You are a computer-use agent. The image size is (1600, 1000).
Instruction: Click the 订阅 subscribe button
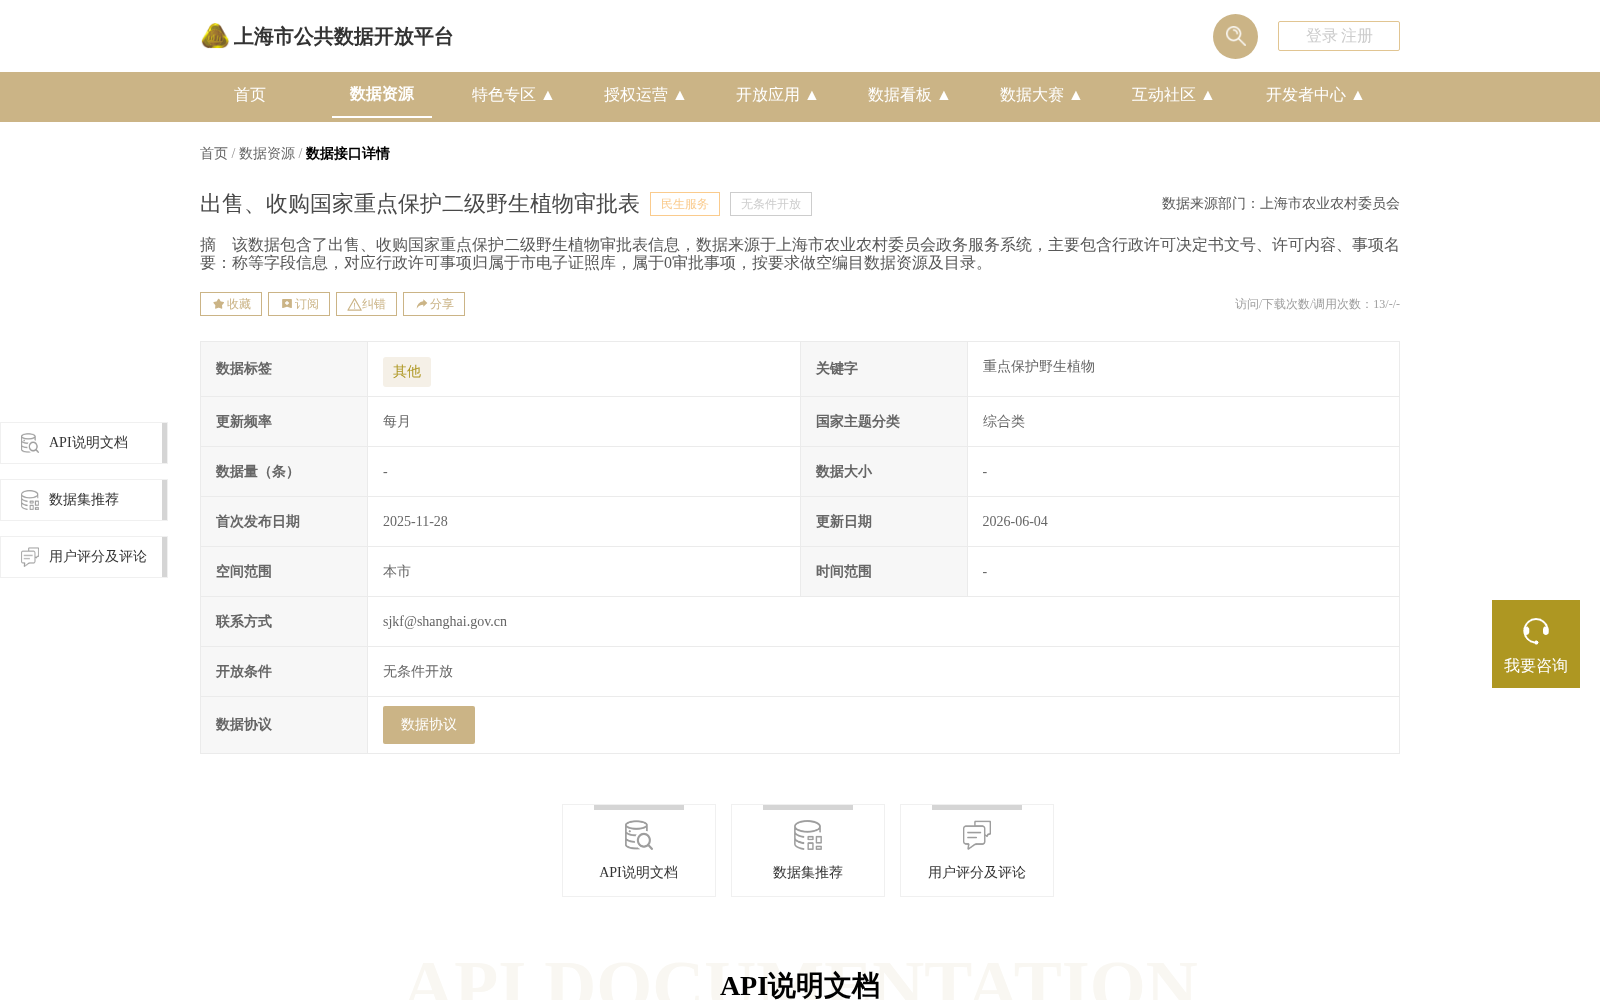pyautogui.click(x=299, y=304)
